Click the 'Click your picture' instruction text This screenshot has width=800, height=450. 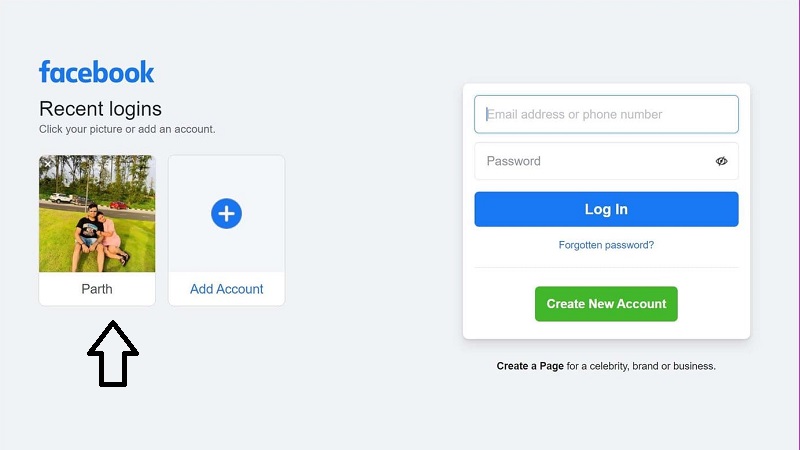point(127,129)
